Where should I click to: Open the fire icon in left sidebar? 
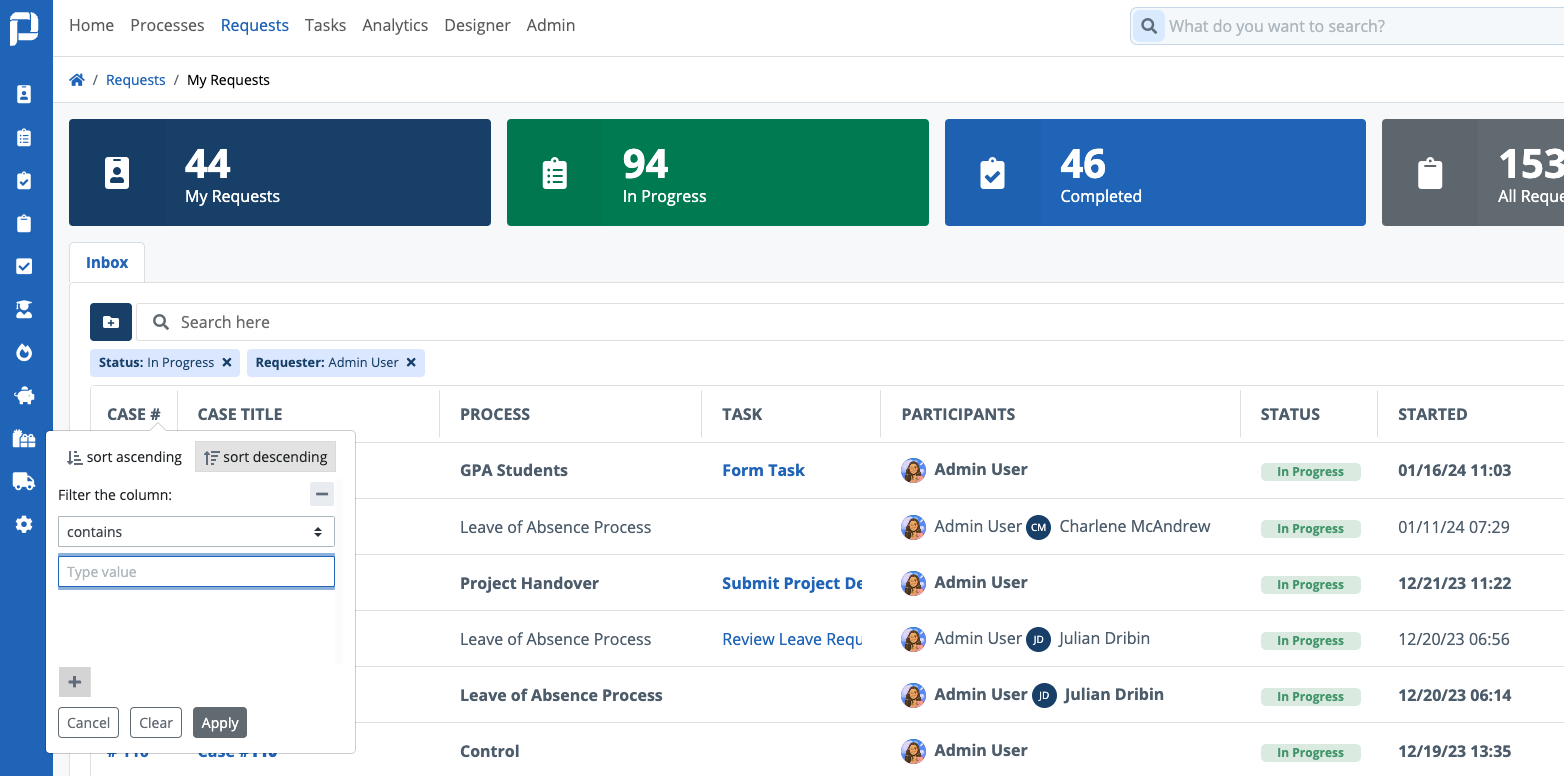[24, 352]
